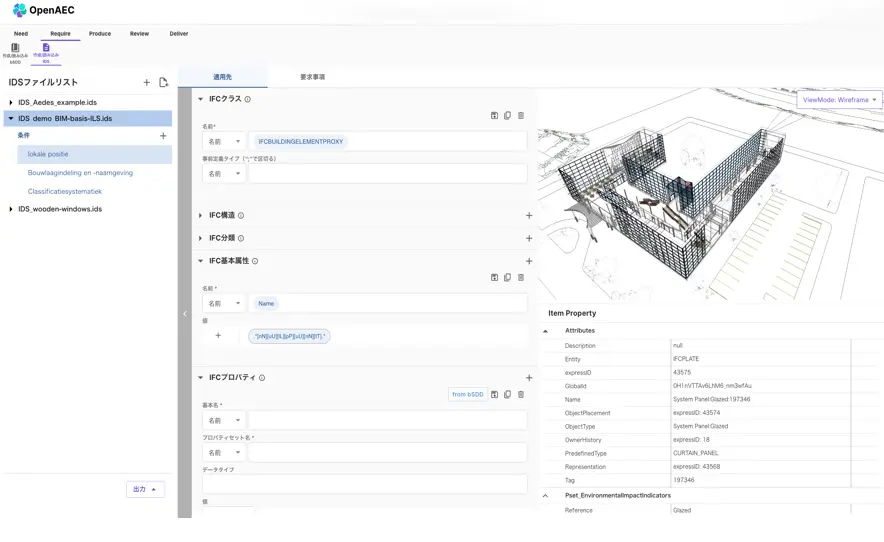
Task: Collapse the IFC基本属性 section
Action: pyautogui.click(x=200, y=261)
